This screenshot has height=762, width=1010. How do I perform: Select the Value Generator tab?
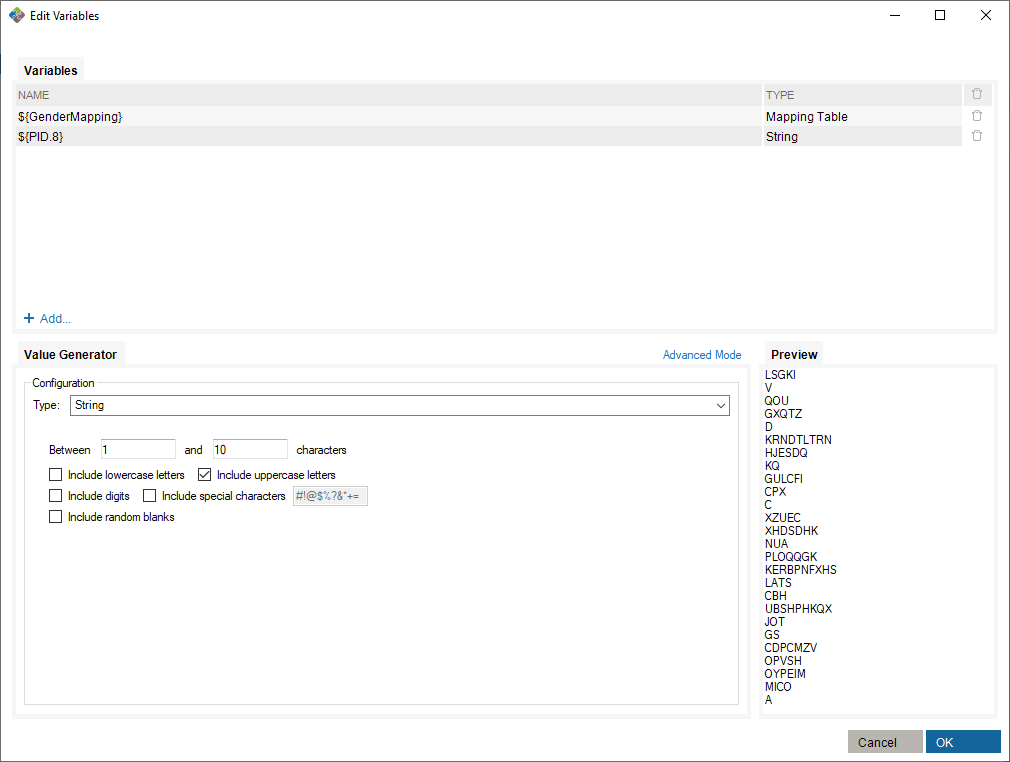pos(70,355)
